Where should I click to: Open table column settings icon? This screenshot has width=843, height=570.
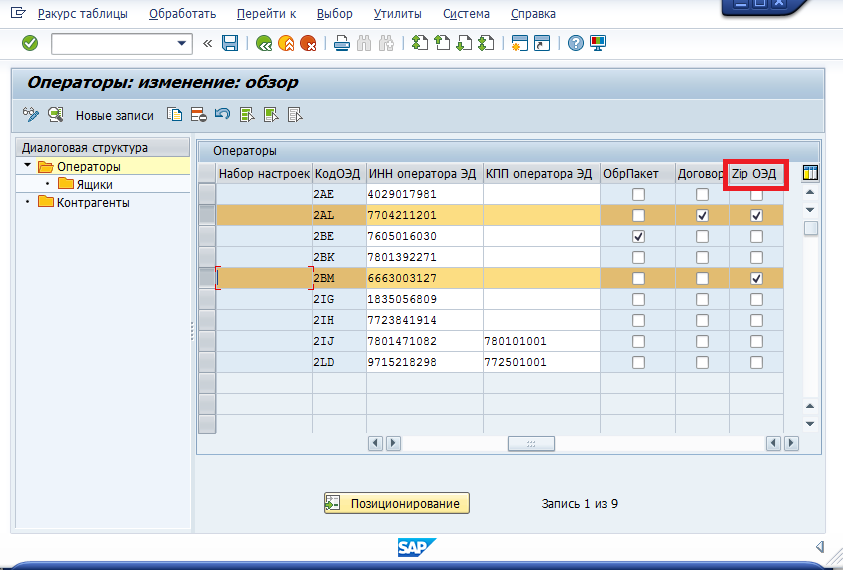[810, 173]
